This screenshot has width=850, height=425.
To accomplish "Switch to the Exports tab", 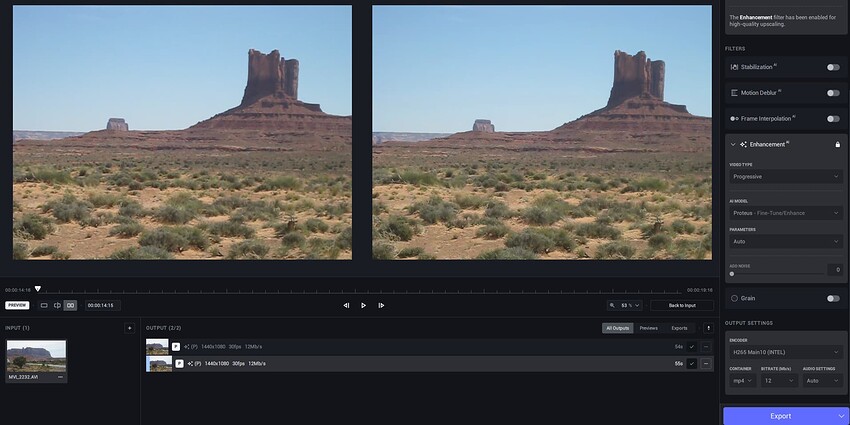I will click(679, 328).
